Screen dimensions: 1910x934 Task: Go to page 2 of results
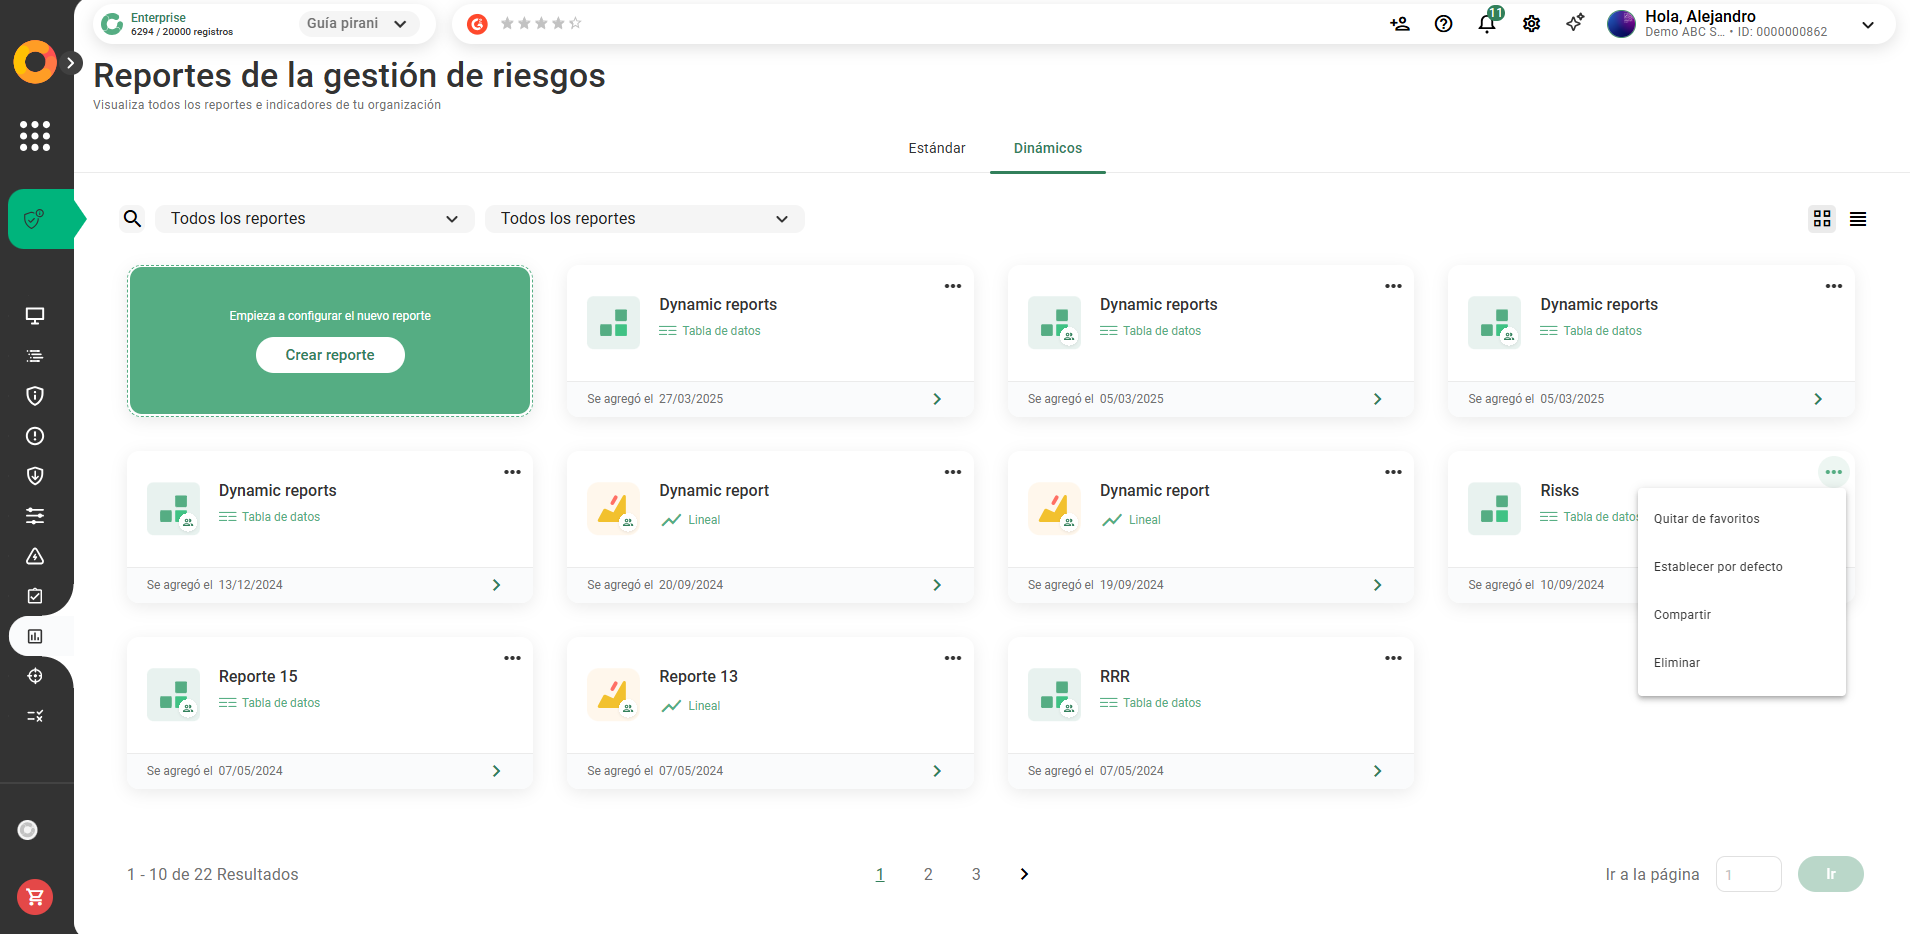(928, 874)
